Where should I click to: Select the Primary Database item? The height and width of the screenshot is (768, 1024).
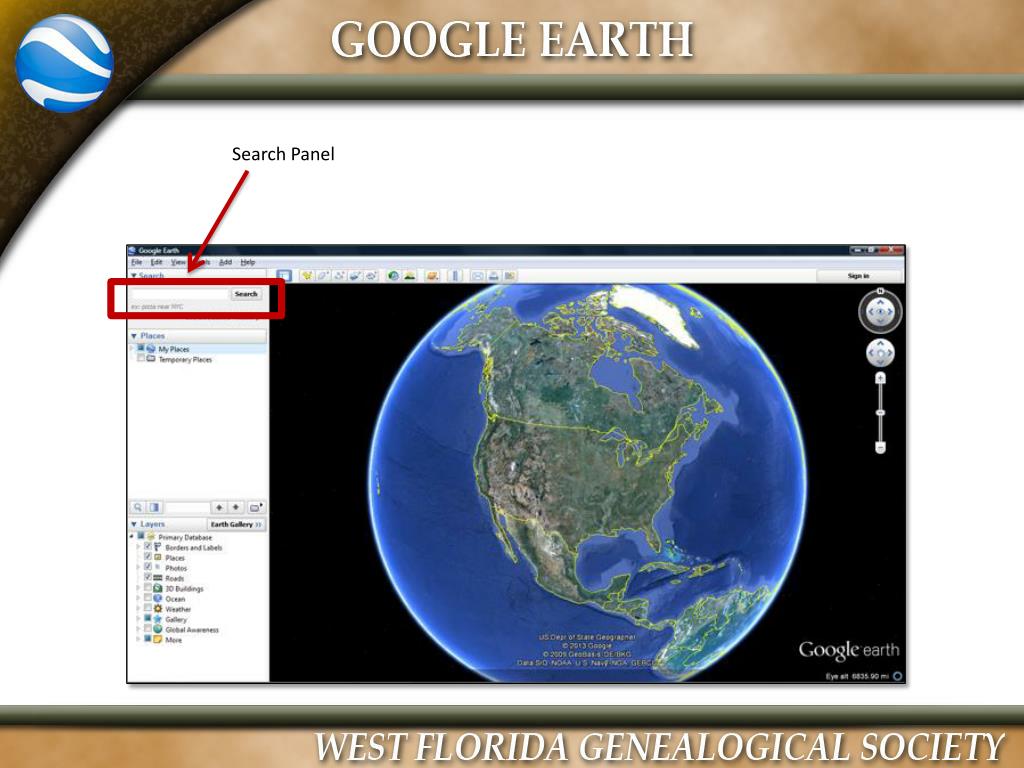[x=185, y=537]
